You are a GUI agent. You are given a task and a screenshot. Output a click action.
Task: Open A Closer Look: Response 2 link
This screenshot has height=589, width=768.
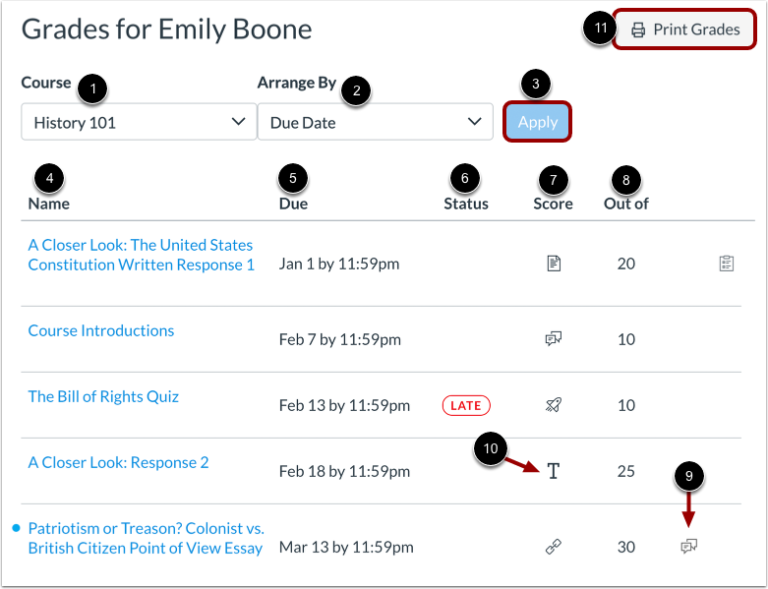pos(118,463)
